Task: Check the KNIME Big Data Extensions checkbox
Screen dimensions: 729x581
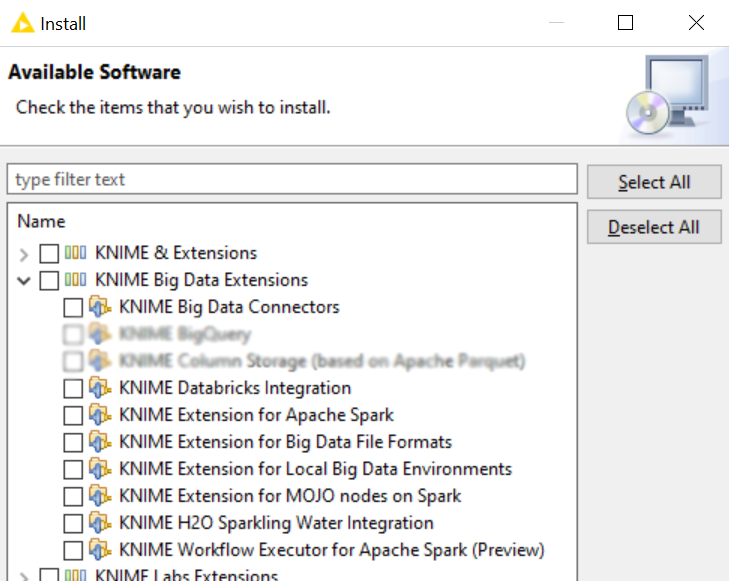Action: coord(49,281)
